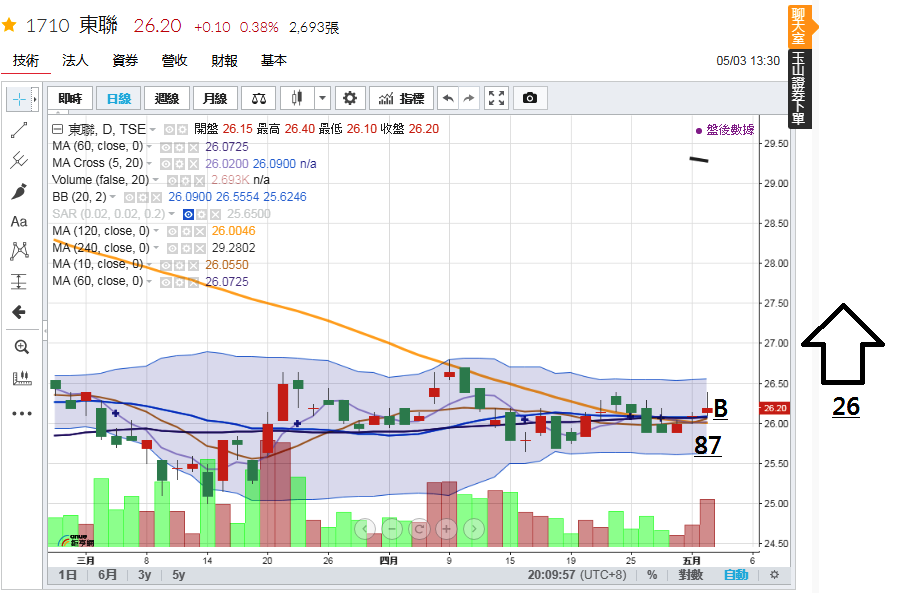Open MA (120, close, 0) dropdown arrow
Screen dimensions: 900x600
156,231
